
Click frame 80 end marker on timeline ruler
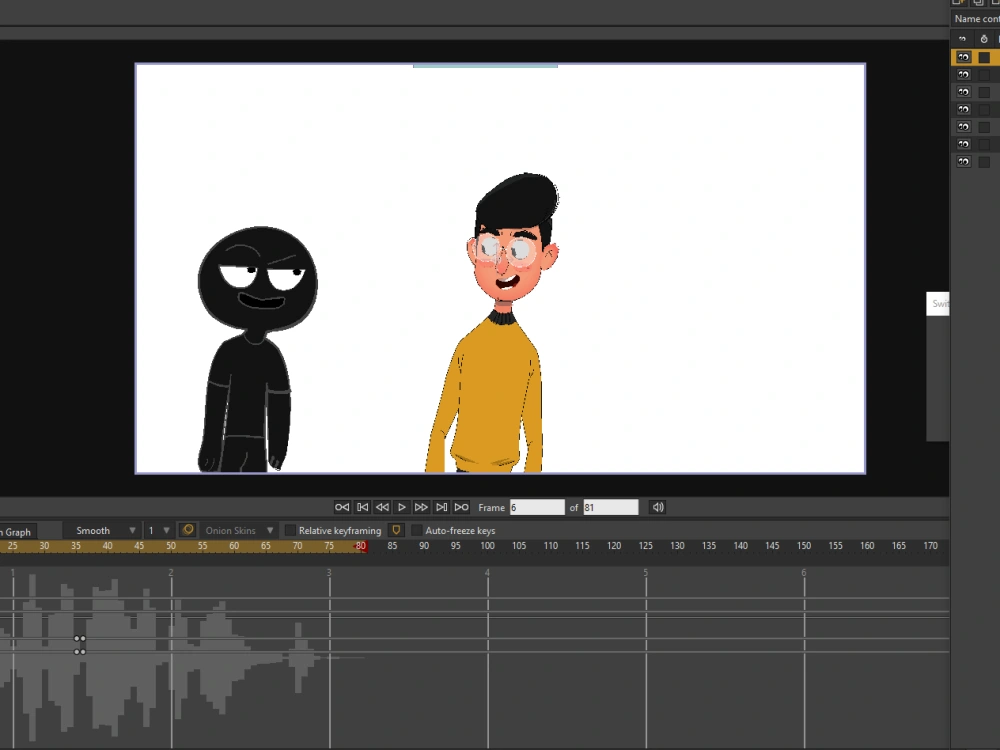[362, 546]
